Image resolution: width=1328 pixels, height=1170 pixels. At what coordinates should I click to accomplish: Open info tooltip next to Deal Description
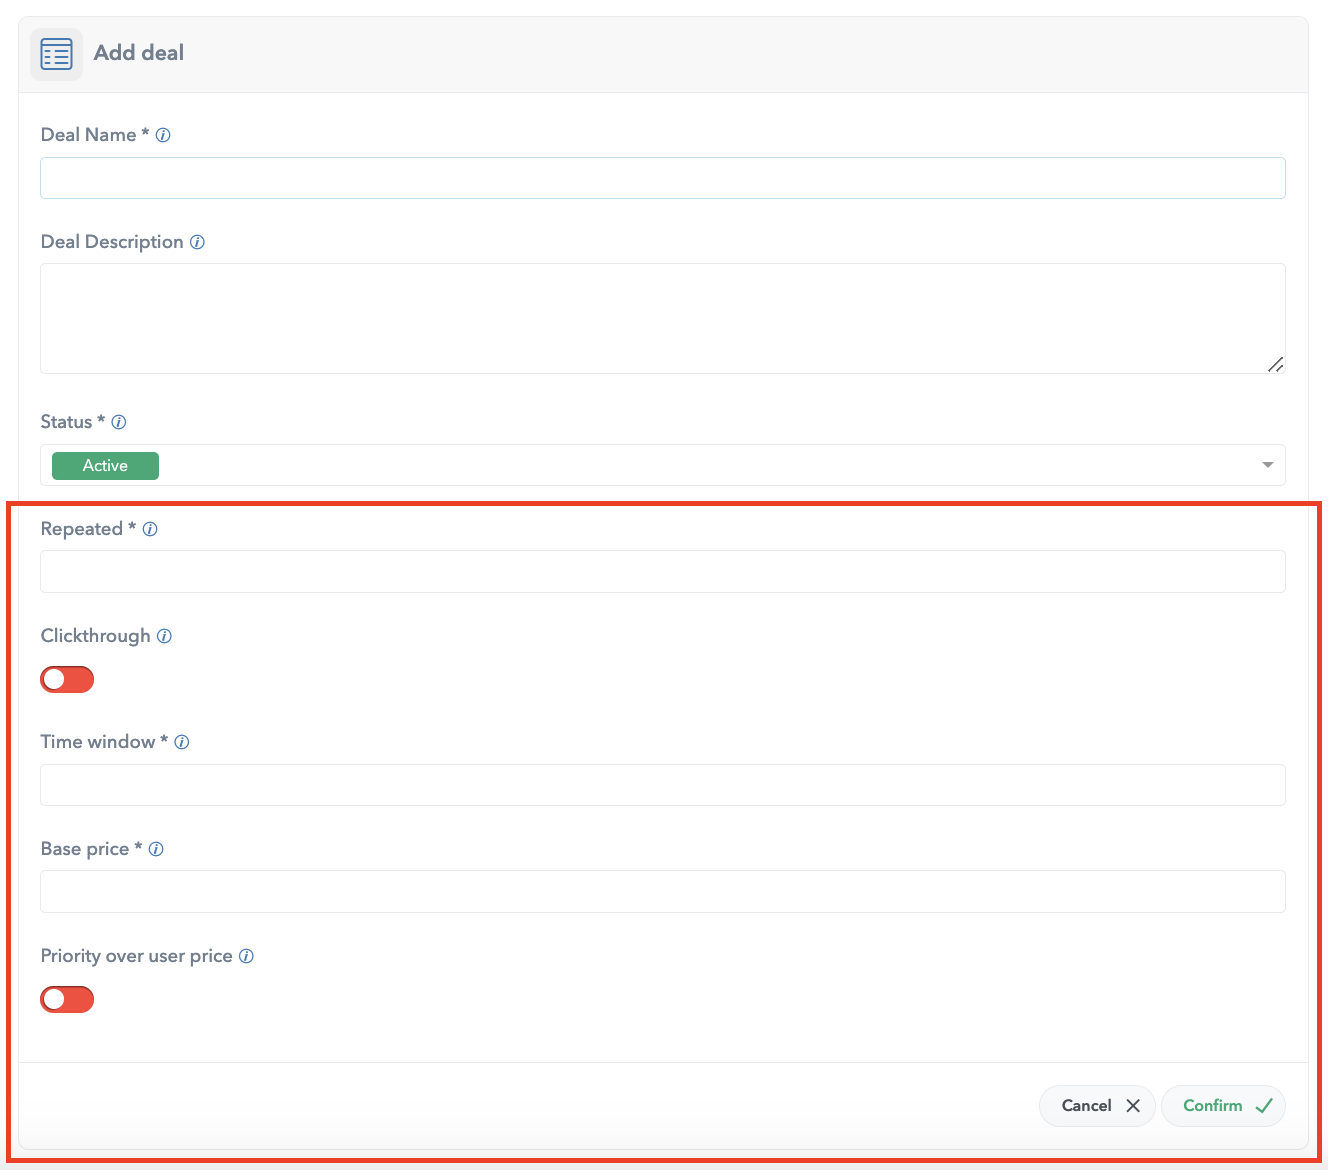(197, 242)
